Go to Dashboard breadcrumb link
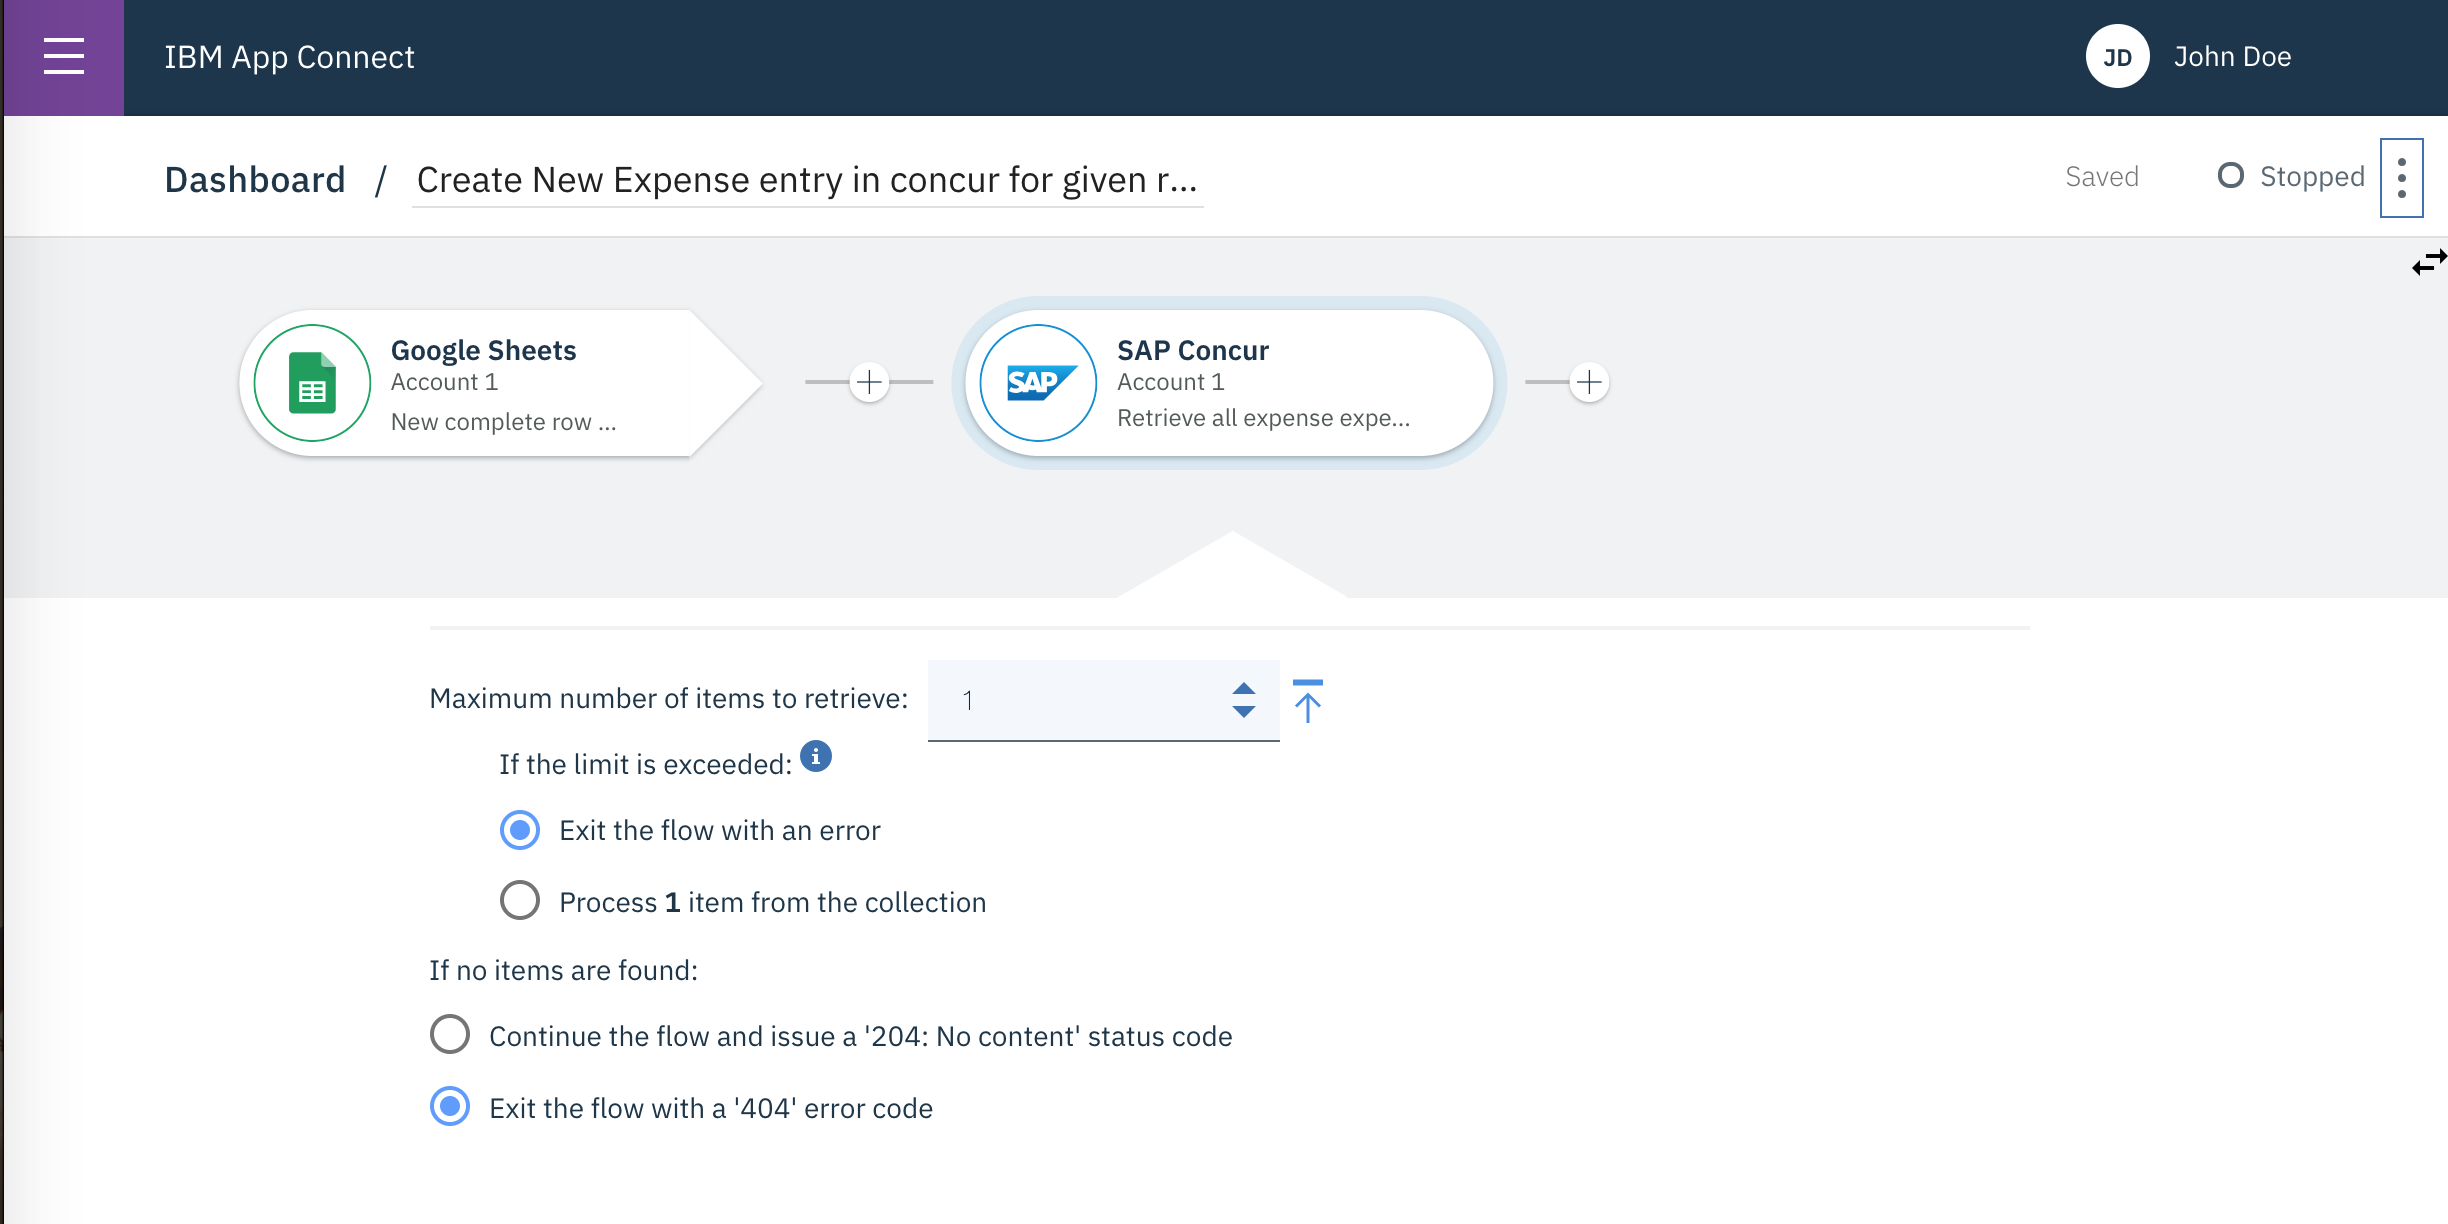The image size is (2448, 1224). coord(255,180)
